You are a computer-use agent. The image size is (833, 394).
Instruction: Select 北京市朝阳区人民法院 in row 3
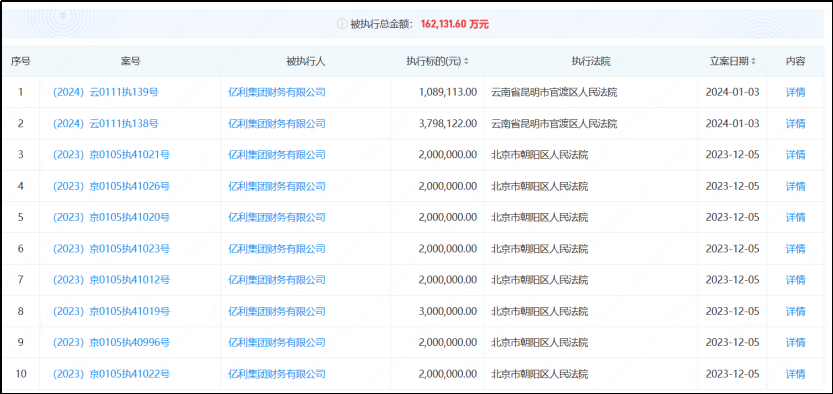pyautogui.click(x=540, y=155)
